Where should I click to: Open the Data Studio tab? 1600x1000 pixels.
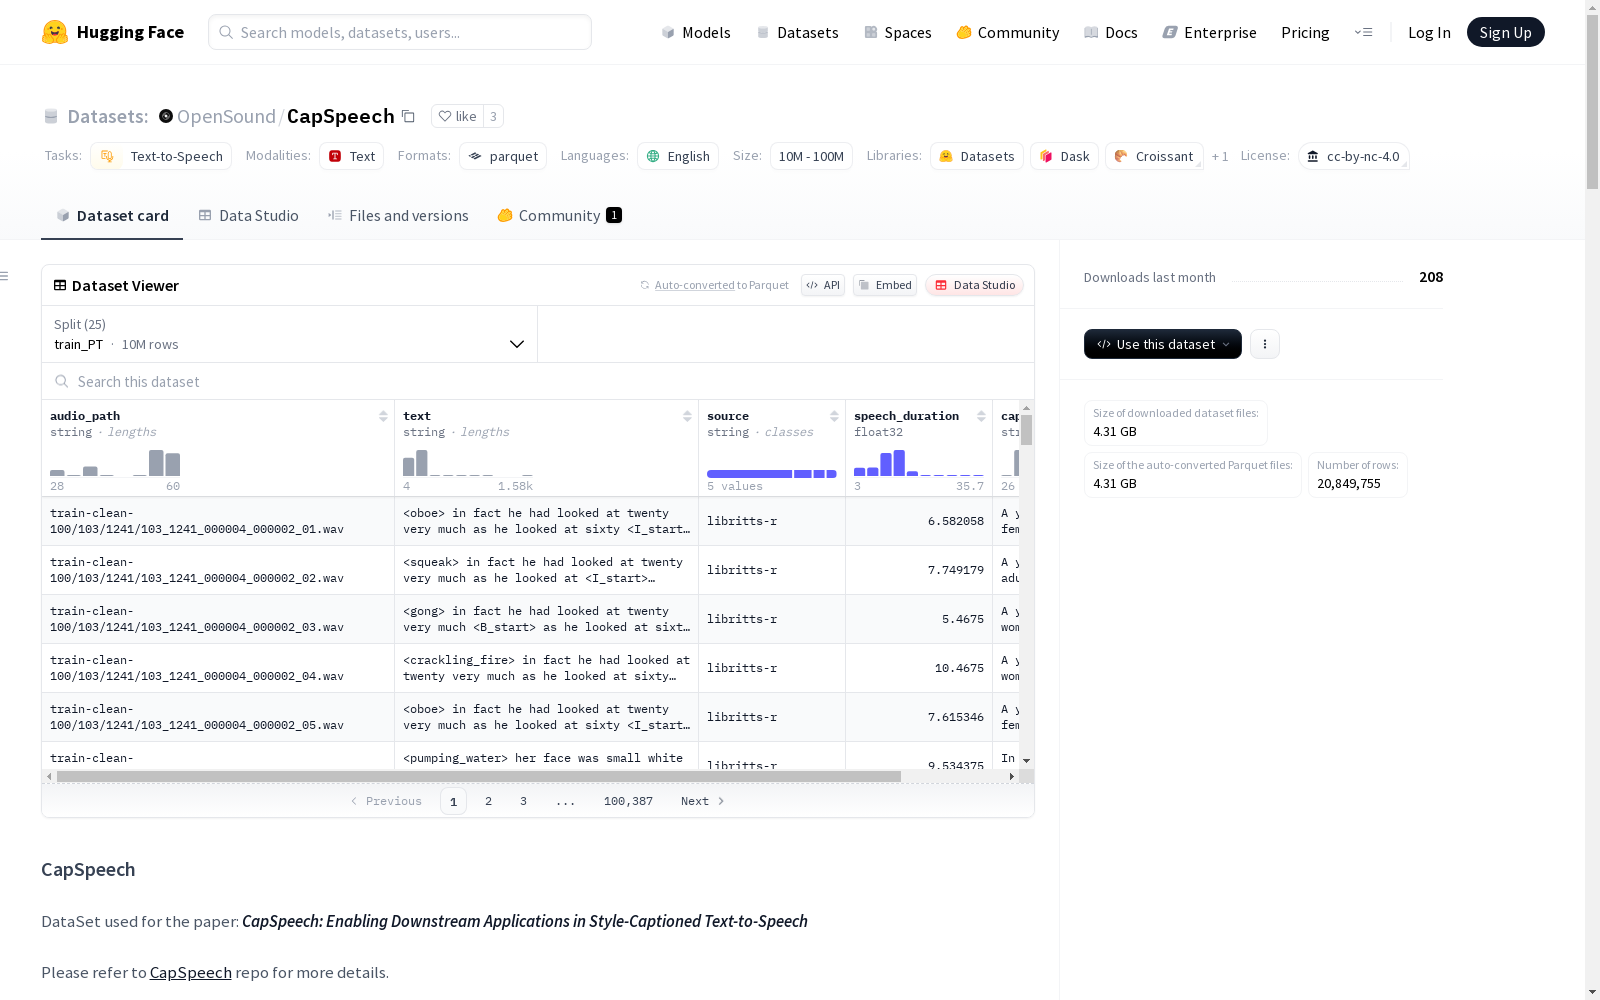tap(248, 216)
